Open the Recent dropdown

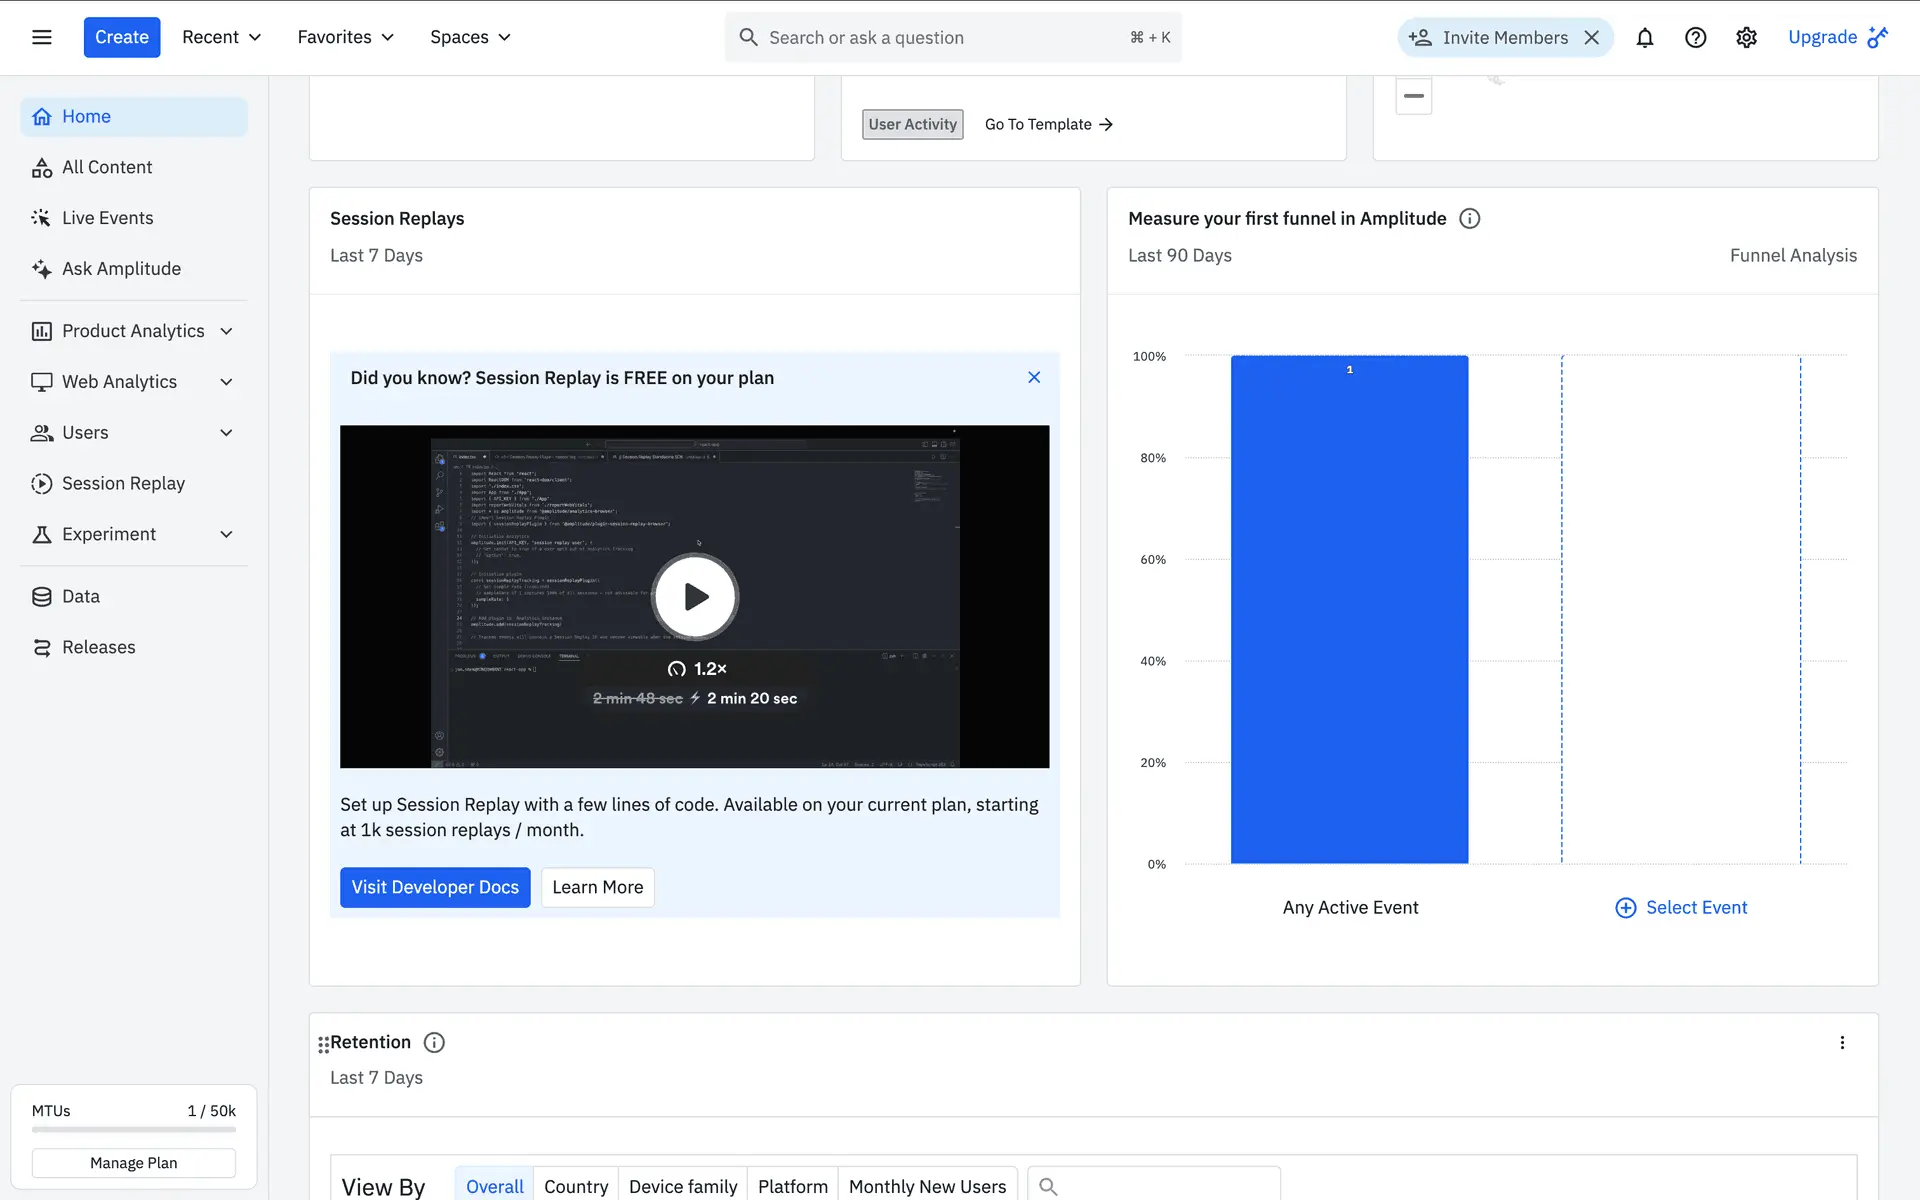click(x=221, y=38)
